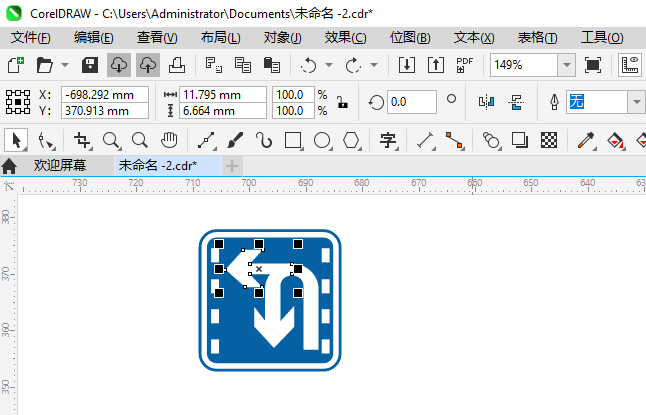The image size is (646, 415).
Task: Click the cloud upload icon
Action: click(148, 65)
